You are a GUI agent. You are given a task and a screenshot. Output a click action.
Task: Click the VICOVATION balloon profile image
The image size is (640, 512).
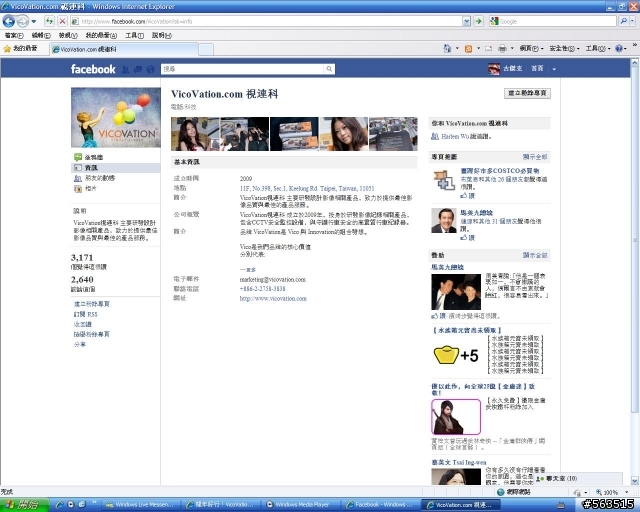(x=116, y=118)
